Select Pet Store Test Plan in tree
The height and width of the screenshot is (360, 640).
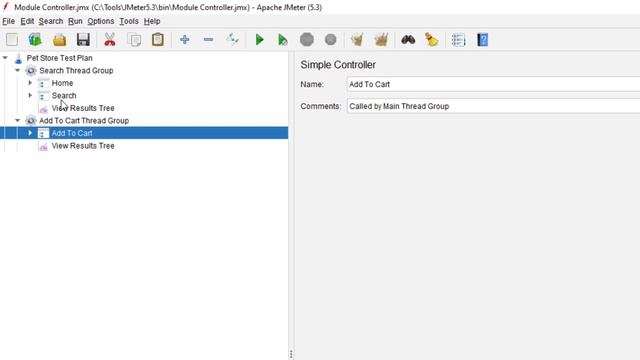[x=60, y=58]
